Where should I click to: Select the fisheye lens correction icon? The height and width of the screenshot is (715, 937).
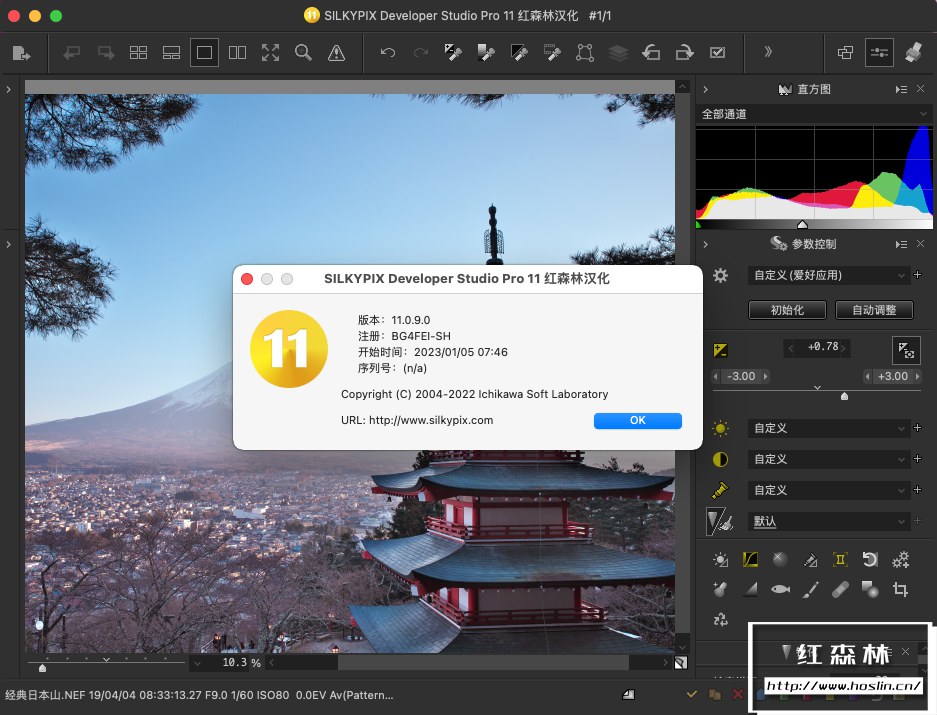[780, 590]
